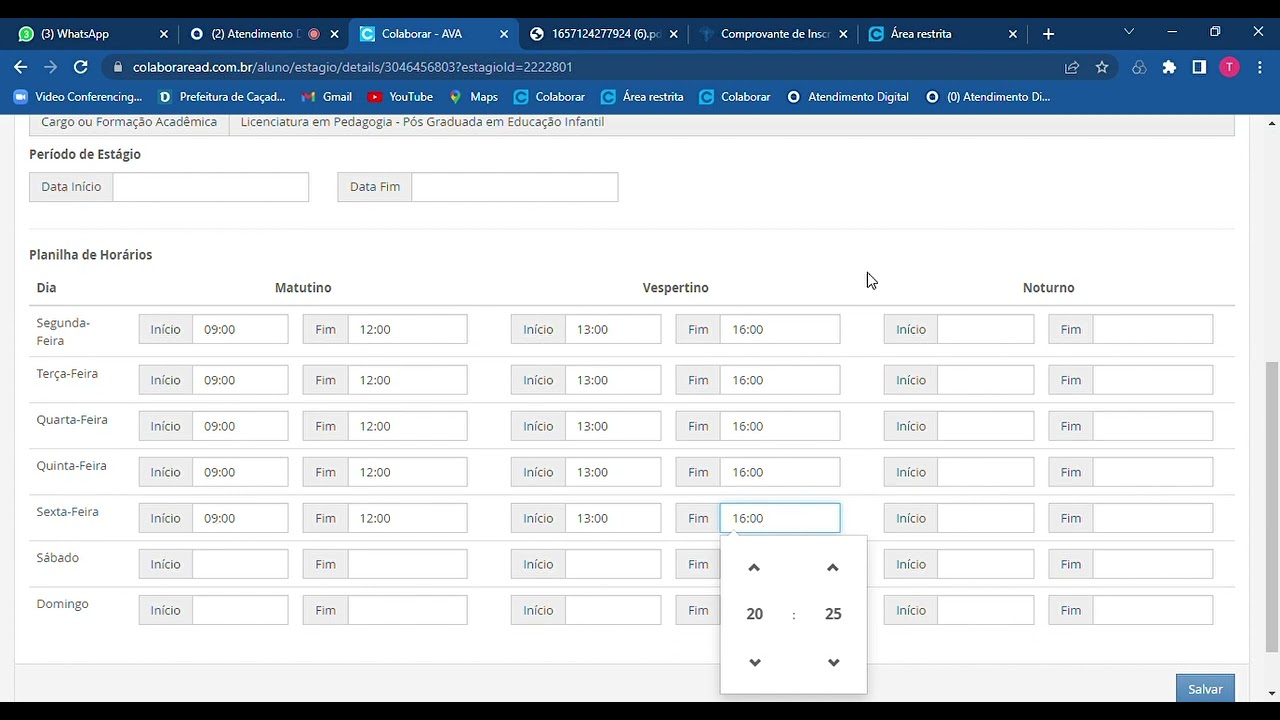This screenshot has width=1280, height=720.
Task: Click the Planilha de Horários heading
Action: 91,255
